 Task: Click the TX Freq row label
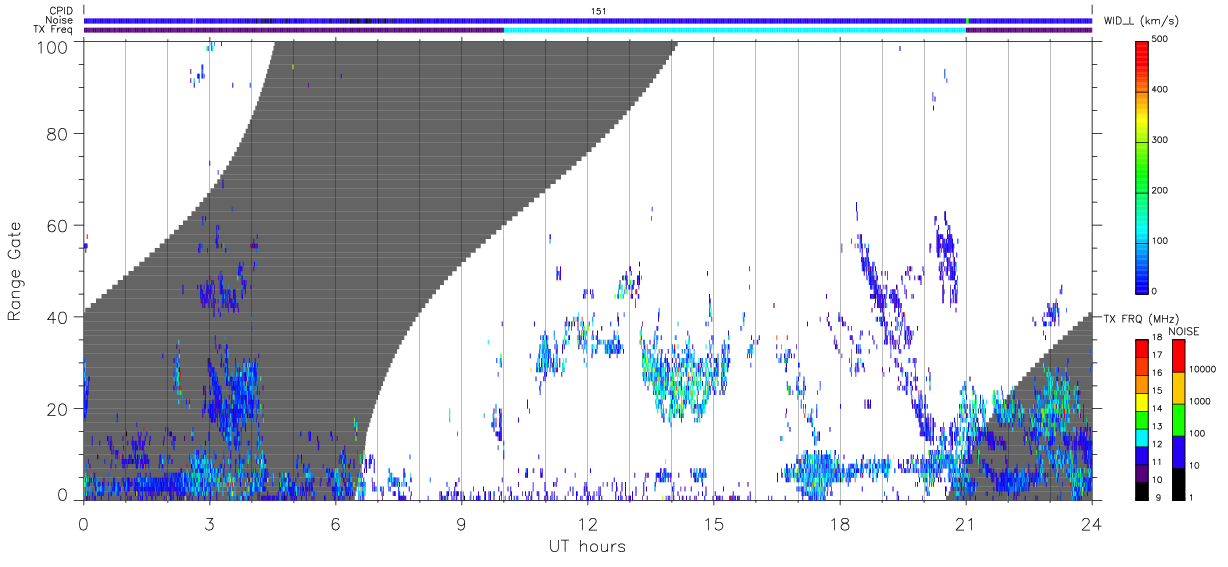(52, 30)
